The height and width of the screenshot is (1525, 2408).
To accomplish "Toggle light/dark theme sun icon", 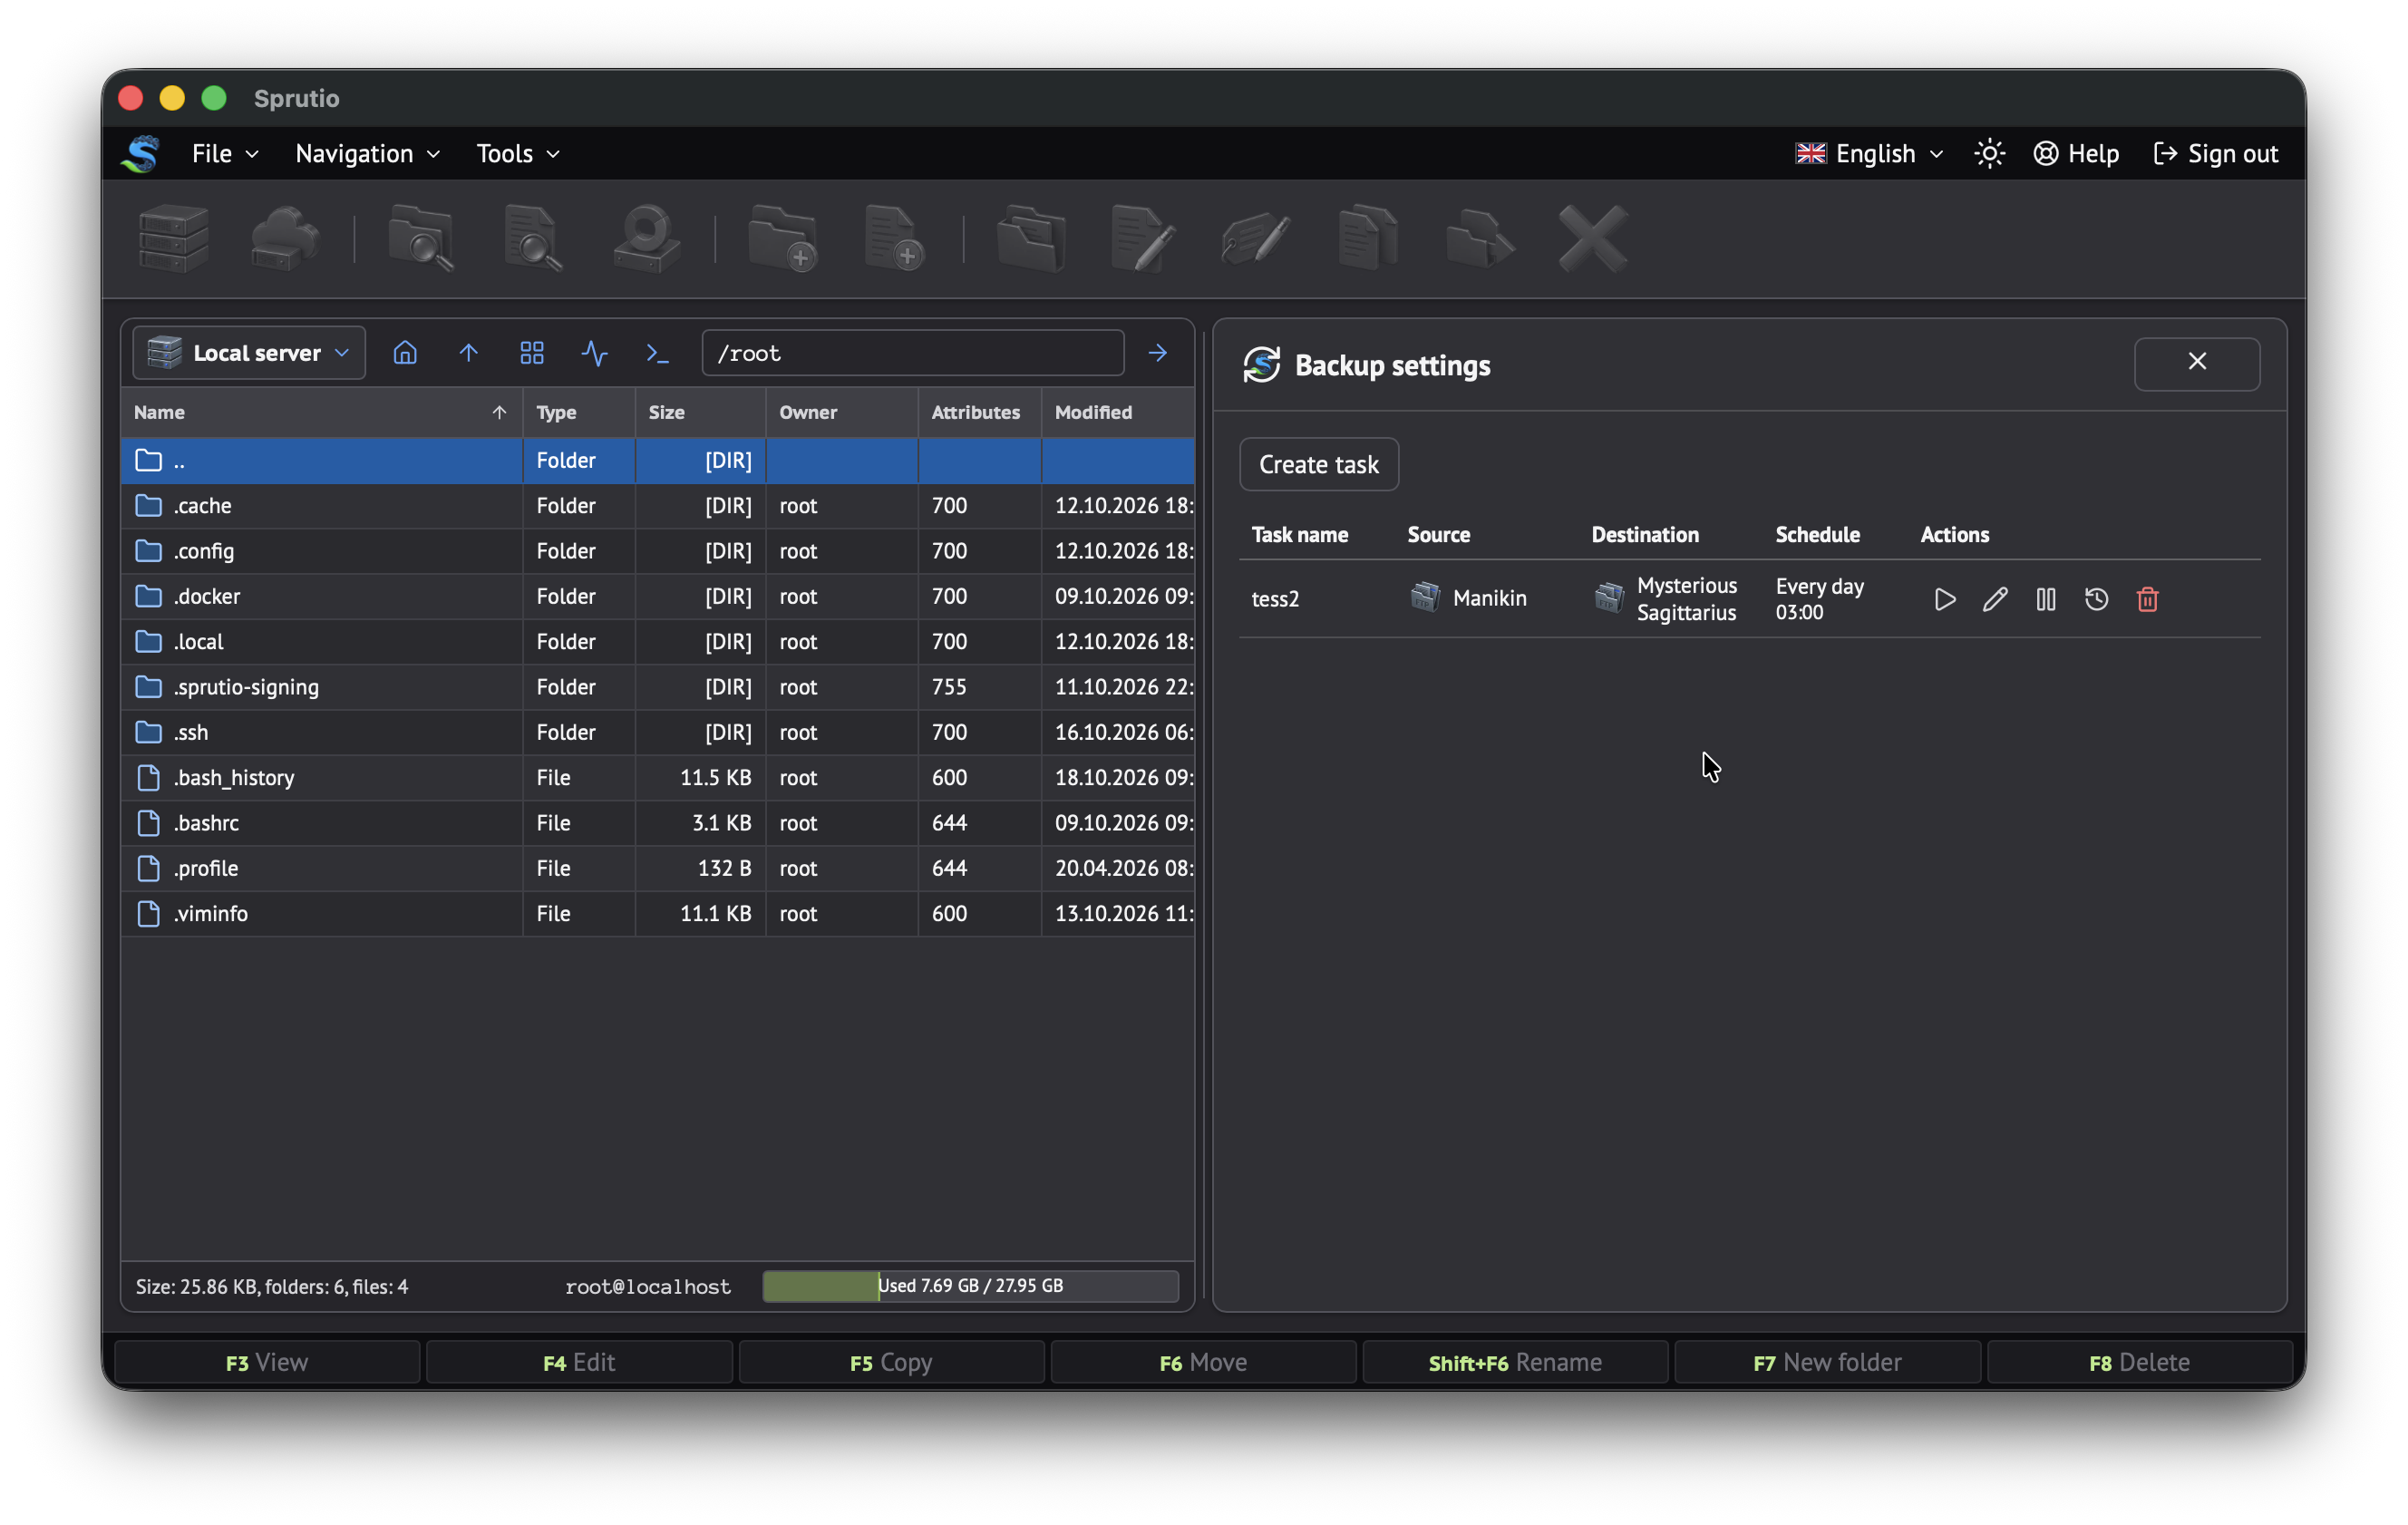I will click(1989, 153).
